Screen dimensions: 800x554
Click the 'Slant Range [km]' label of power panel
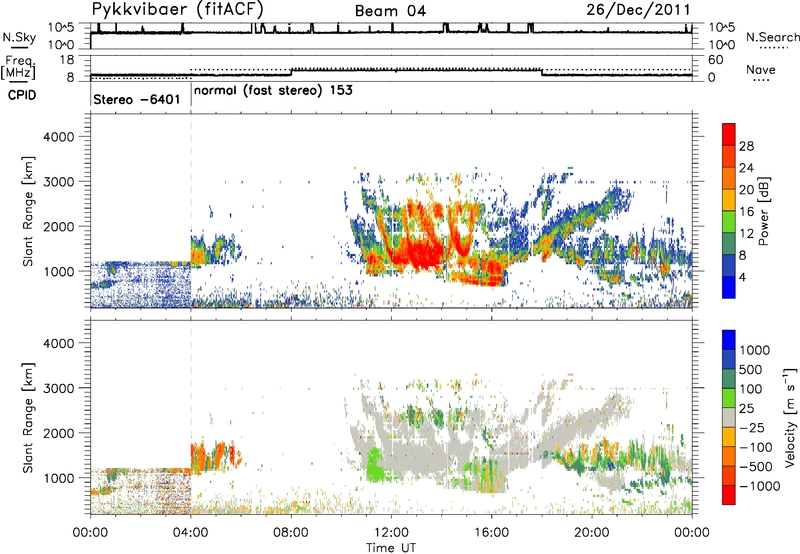pyautogui.click(x=28, y=211)
